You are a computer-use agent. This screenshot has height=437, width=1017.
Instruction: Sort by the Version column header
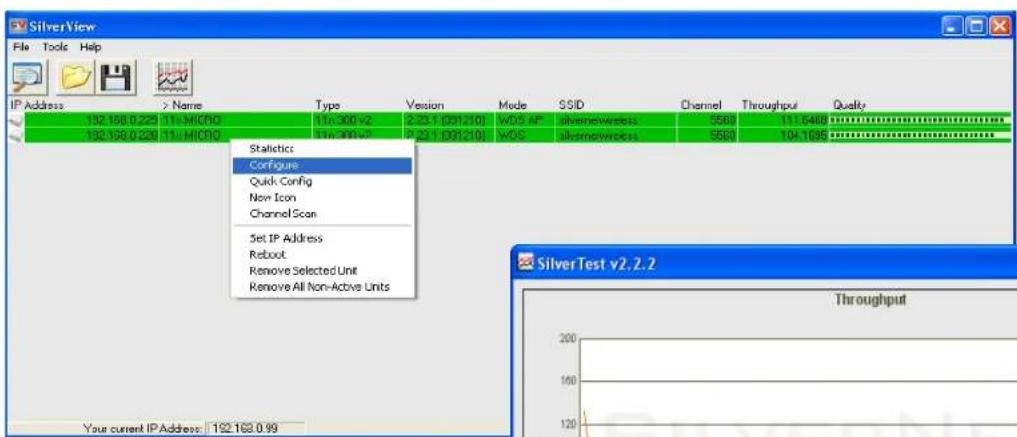click(x=425, y=105)
